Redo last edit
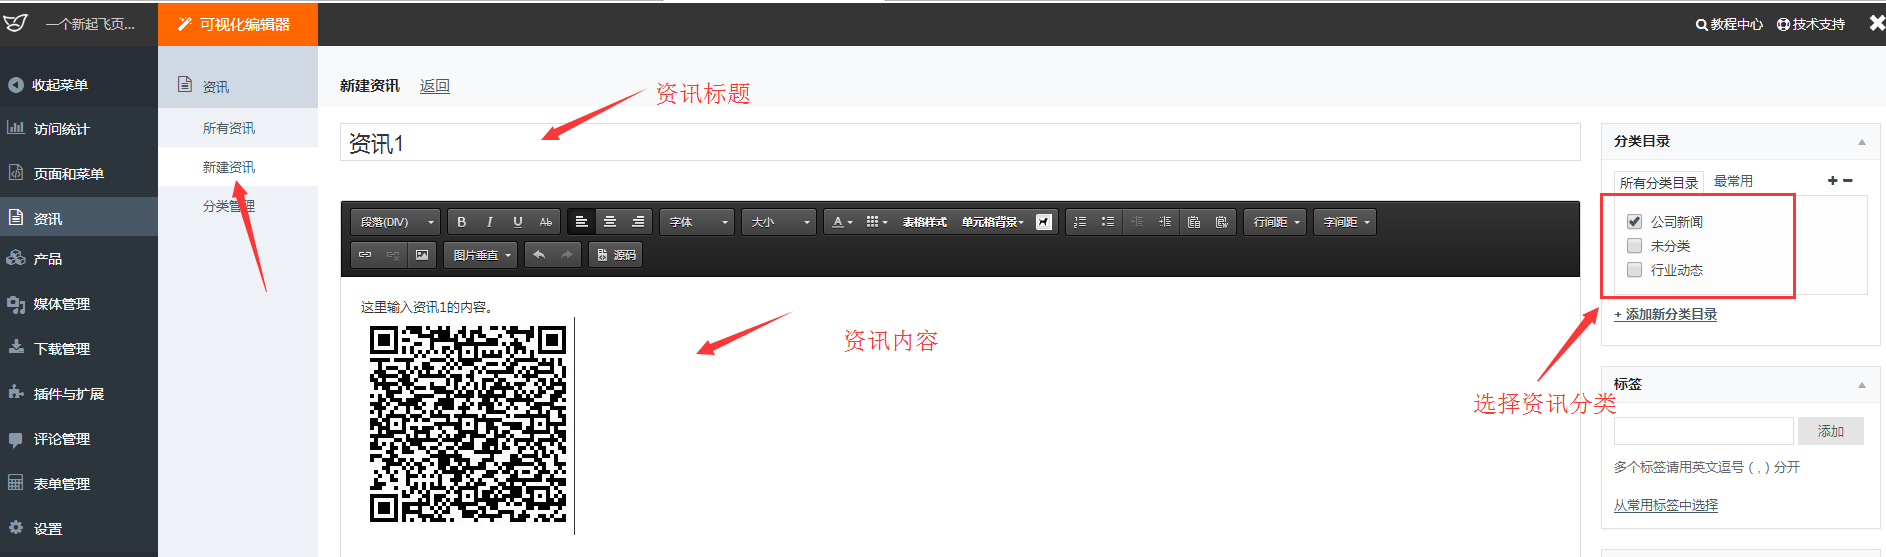The image size is (1886, 557). pyautogui.click(x=567, y=255)
